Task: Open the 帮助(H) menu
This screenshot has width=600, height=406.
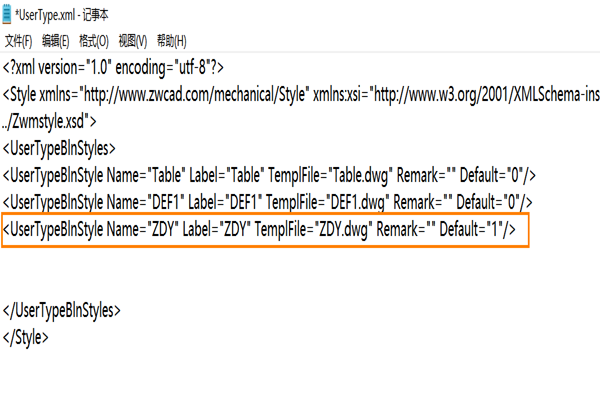Action: tap(172, 41)
